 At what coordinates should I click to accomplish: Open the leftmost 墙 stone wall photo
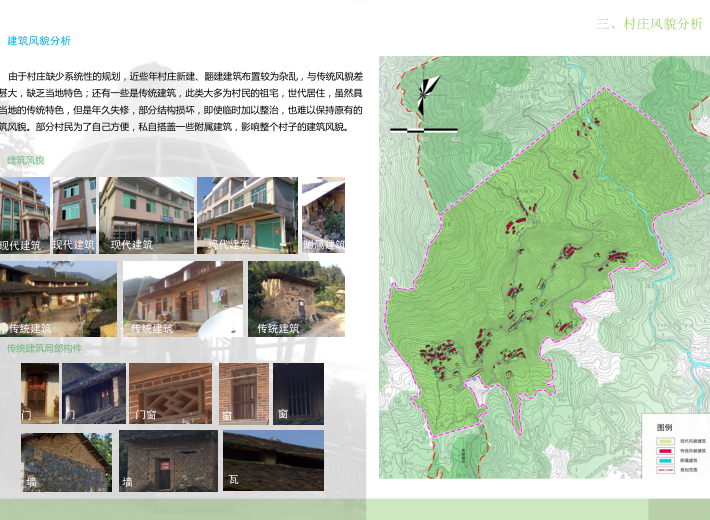coord(65,461)
